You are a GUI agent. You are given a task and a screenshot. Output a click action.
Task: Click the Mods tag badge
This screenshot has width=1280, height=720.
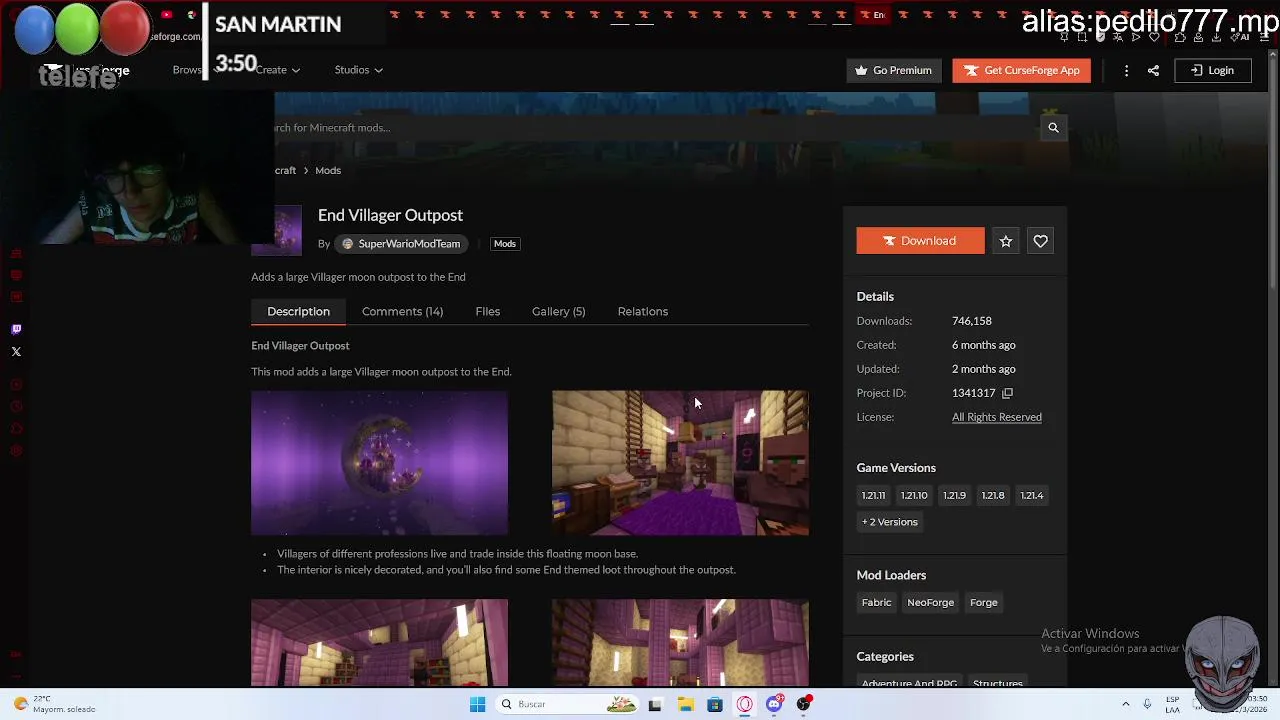point(504,244)
